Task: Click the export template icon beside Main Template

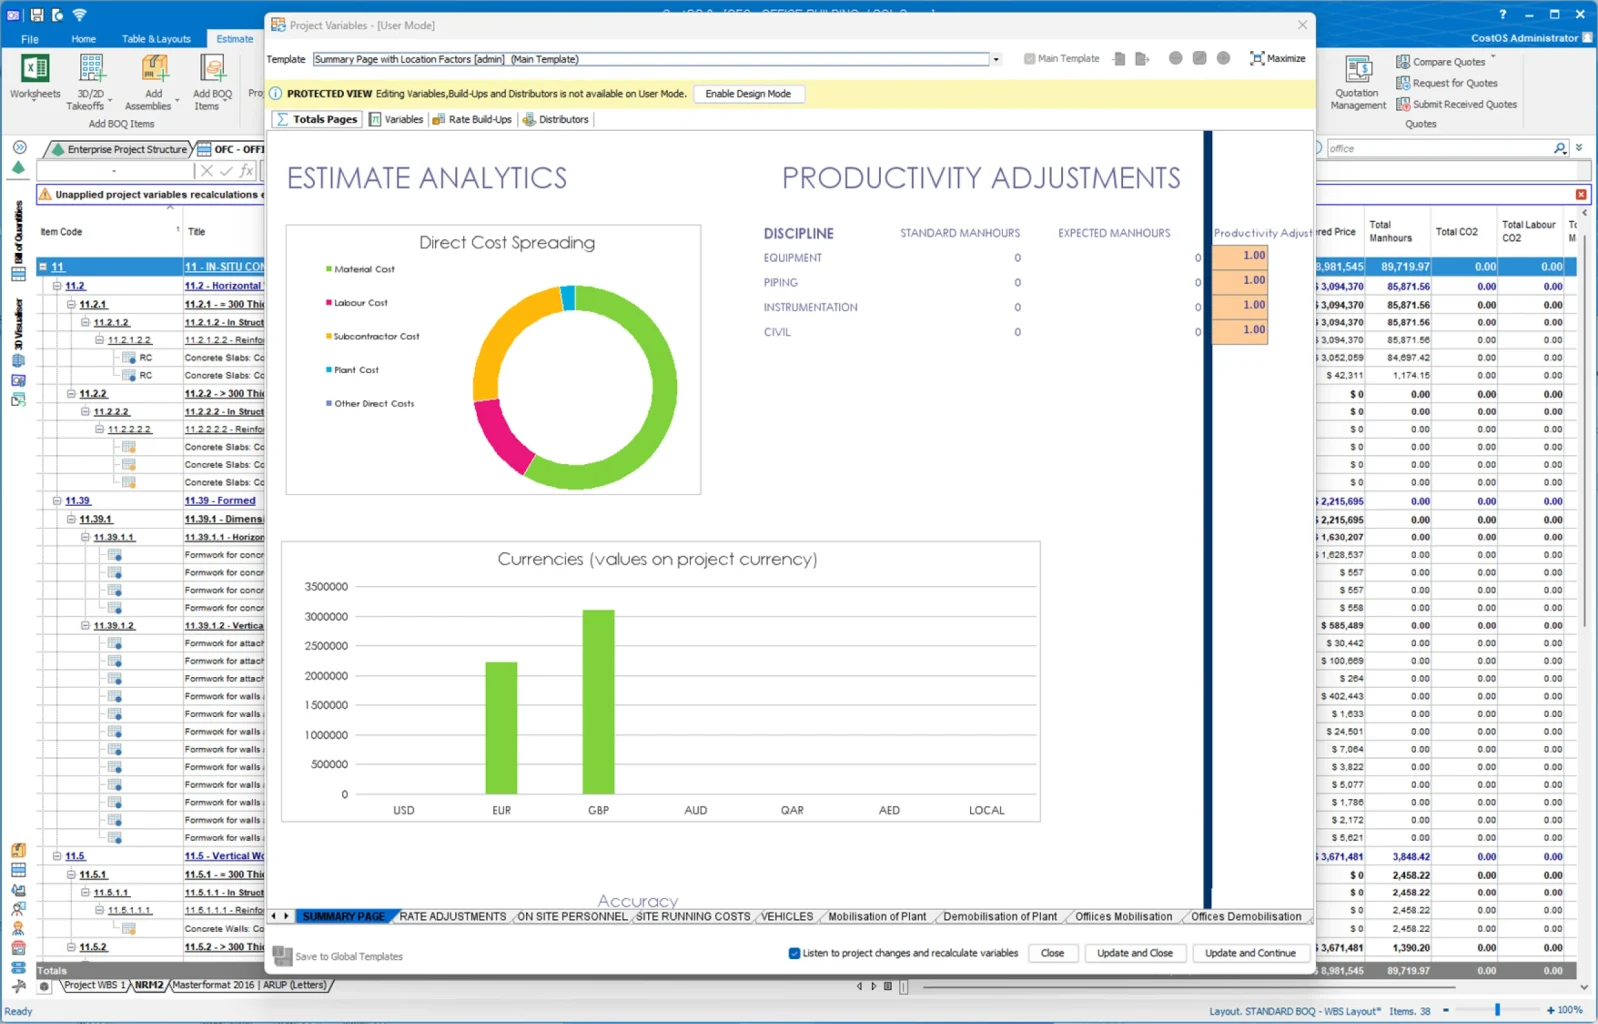Action: click(x=1142, y=59)
